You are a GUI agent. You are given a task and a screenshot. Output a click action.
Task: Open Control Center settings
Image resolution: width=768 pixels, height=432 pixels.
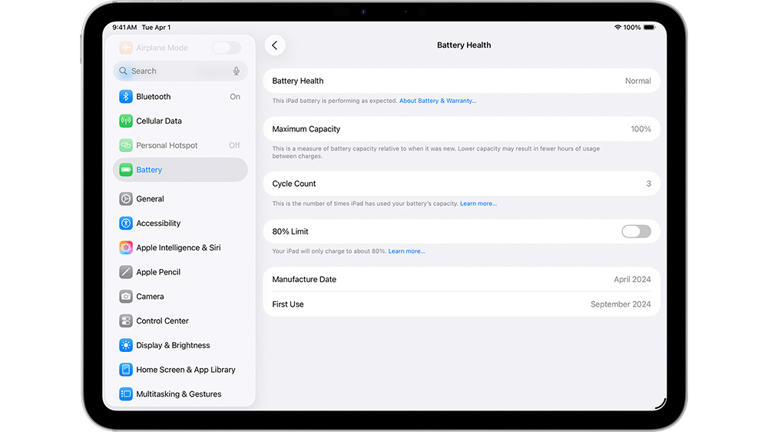click(x=180, y=321)
